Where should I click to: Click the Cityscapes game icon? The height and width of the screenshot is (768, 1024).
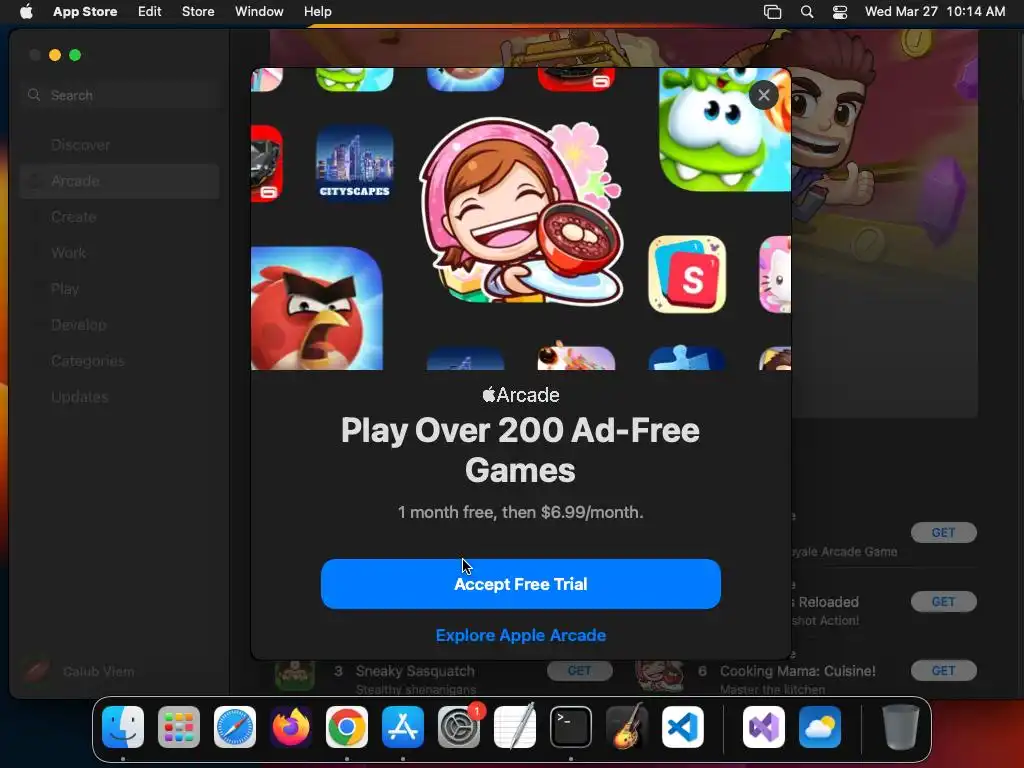[355, 163]
